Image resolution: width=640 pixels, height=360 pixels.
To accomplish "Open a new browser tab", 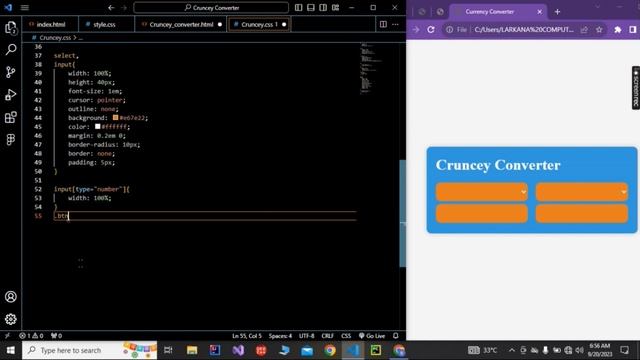I will [x=557, y=12].
